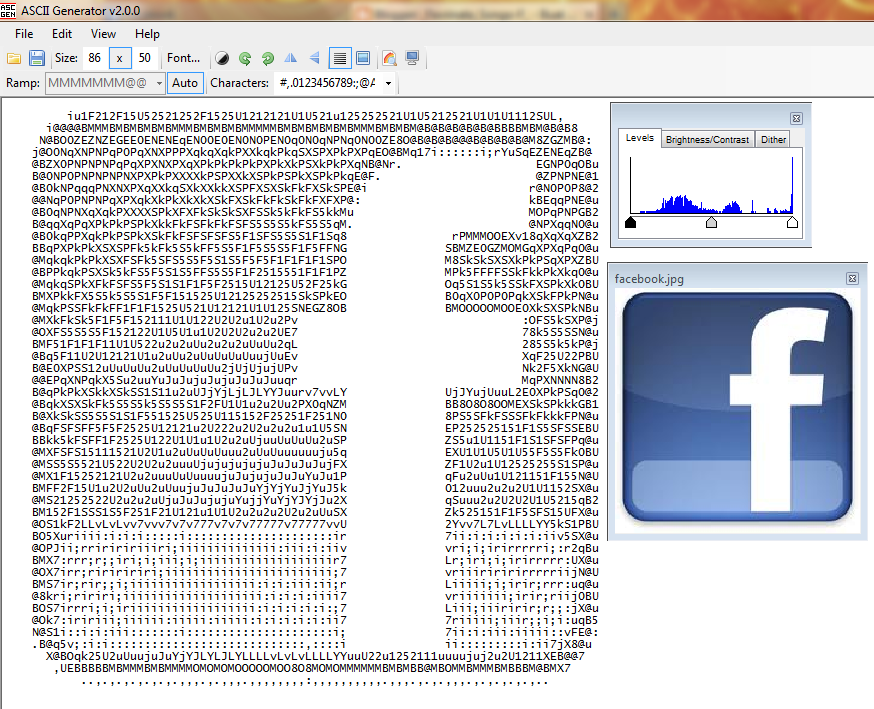874x709 pixels.
Task: Open the Font... dialog
Action: 183,58
